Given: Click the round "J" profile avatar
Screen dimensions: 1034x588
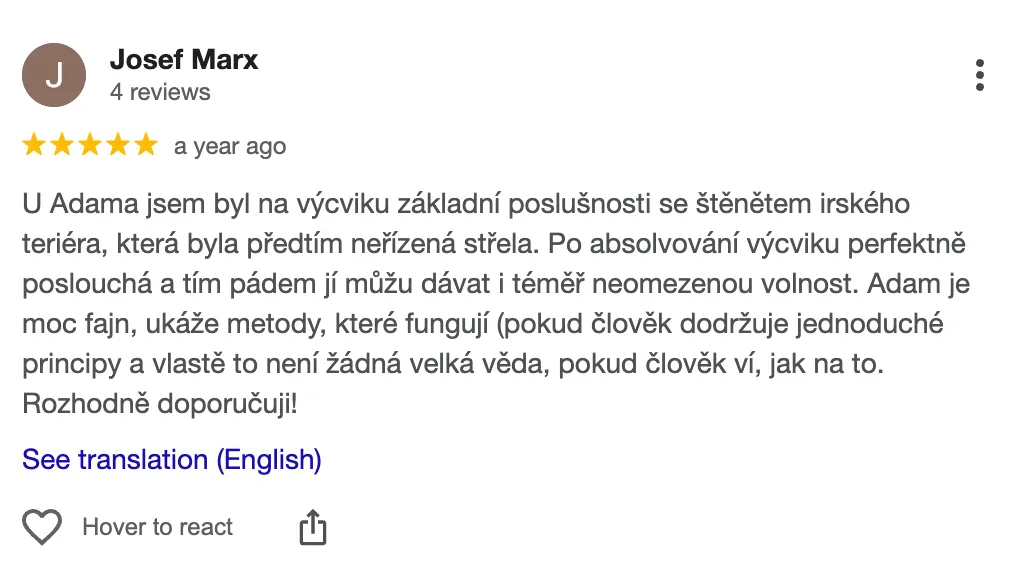Looking at the screenshot, I should coord(54,75).
